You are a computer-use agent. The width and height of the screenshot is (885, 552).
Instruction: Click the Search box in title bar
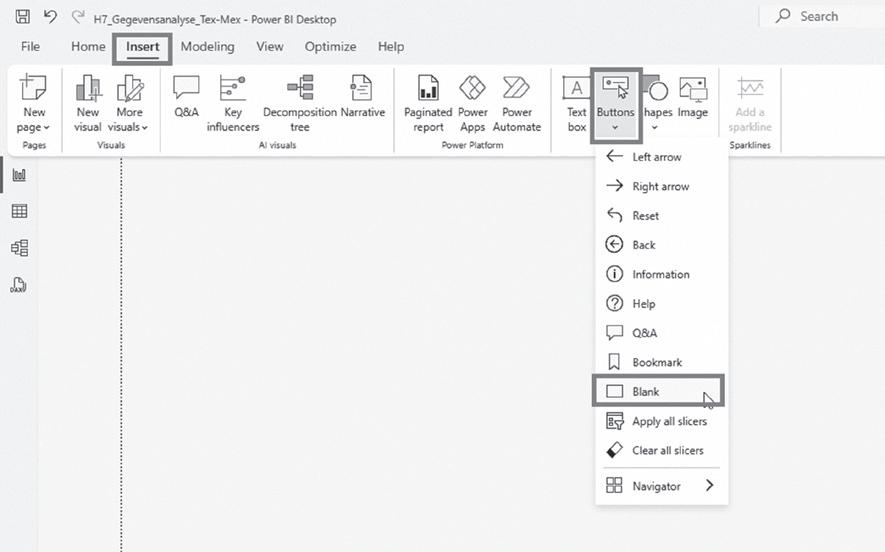click(822, 16)
